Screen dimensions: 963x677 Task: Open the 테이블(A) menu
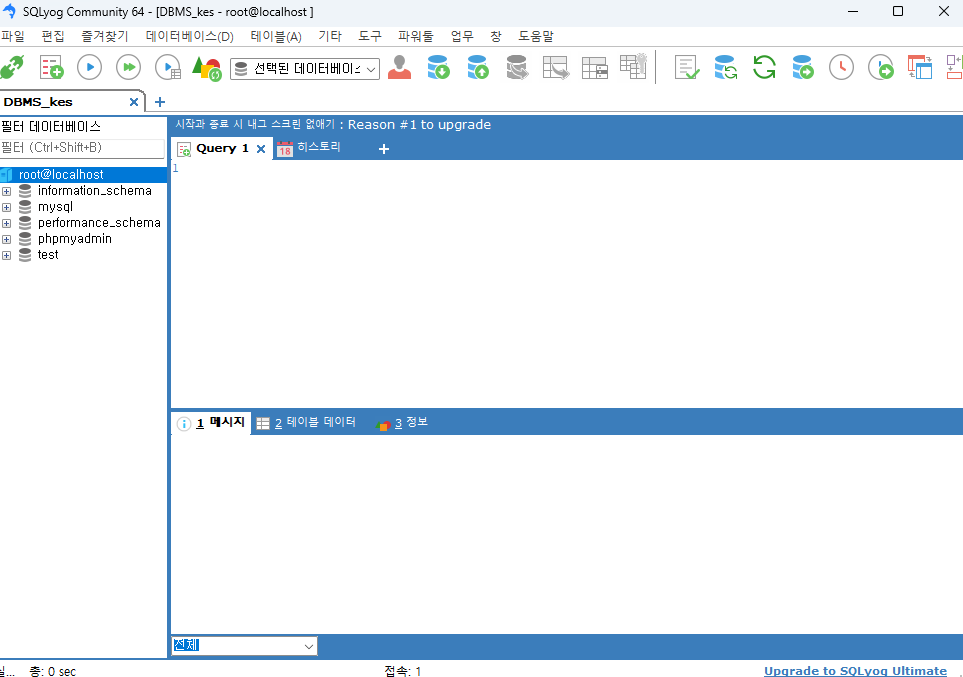tap(276, 36)
